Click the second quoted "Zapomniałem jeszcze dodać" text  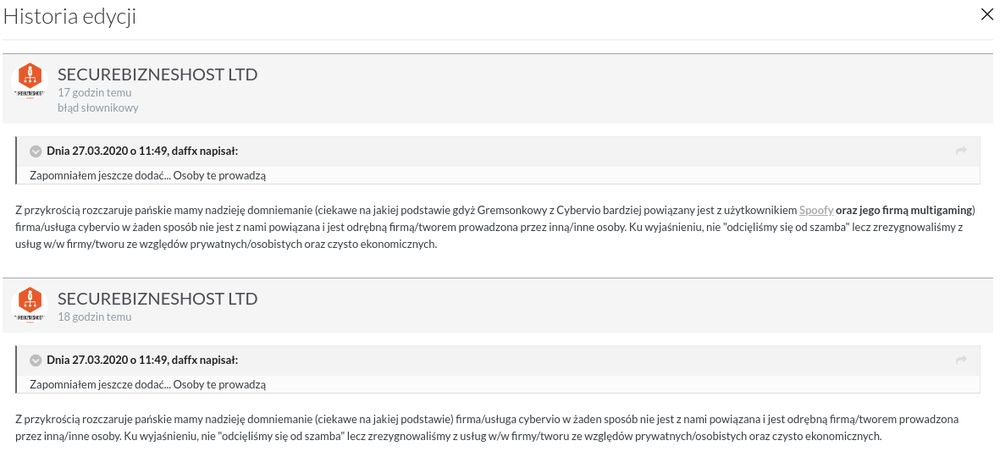[x=147, y=385]
